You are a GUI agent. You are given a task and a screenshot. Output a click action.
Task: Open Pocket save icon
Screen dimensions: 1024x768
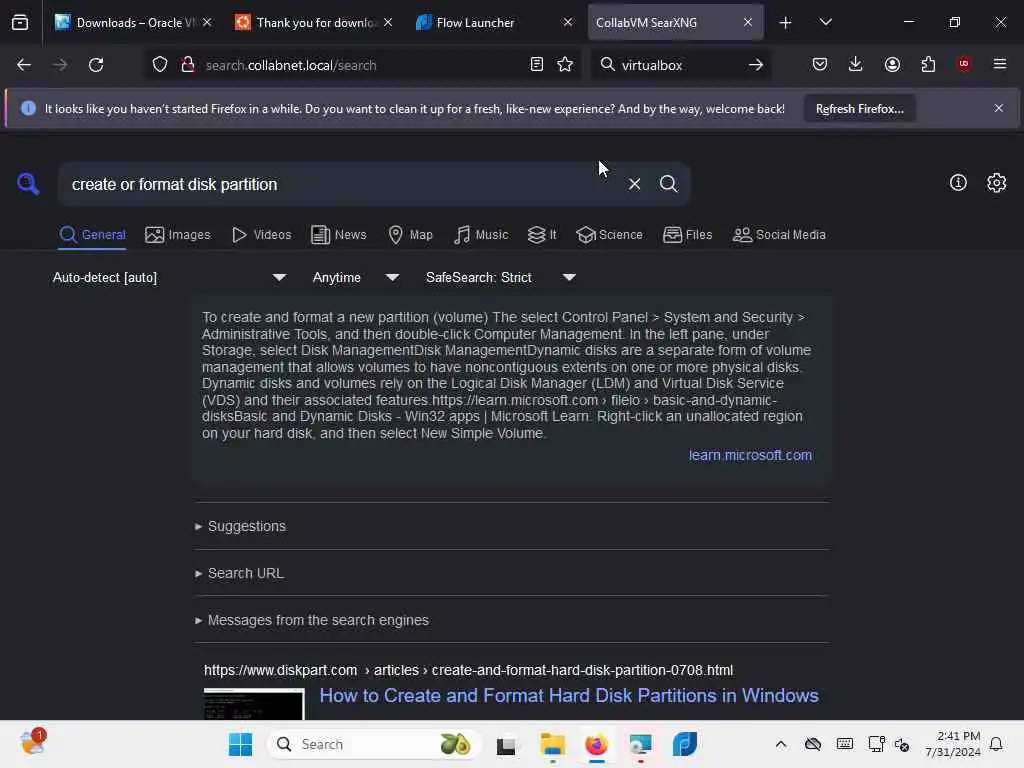(820, 64)
